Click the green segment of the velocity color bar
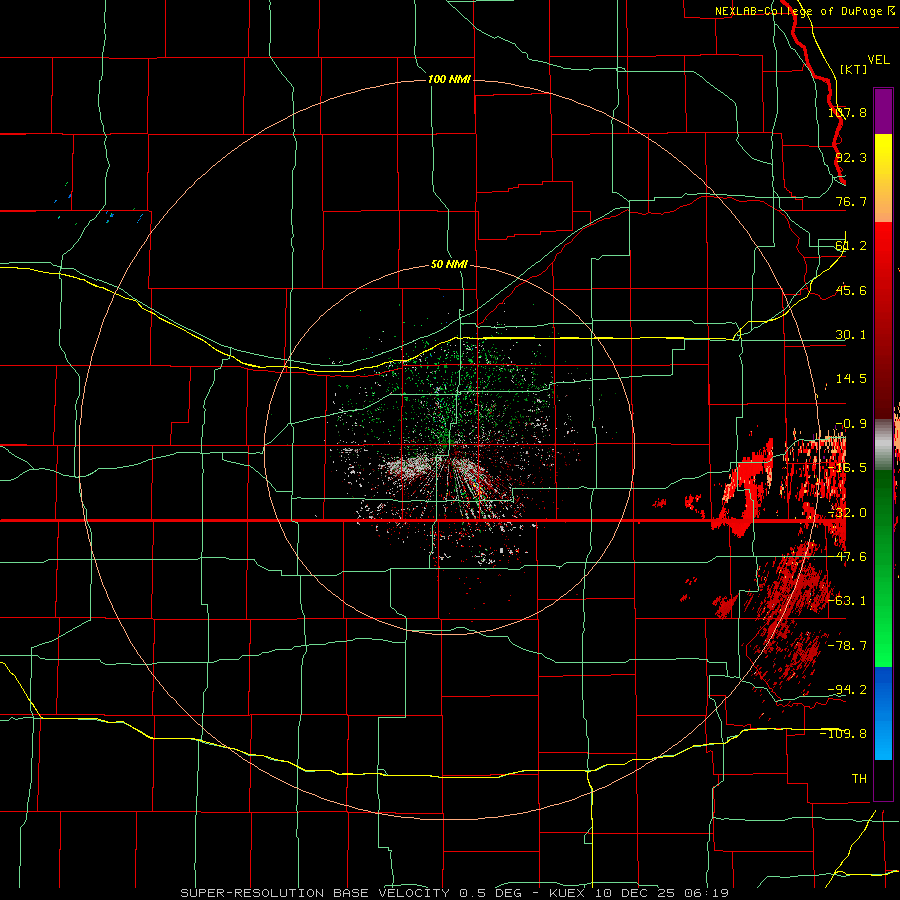 click(x=883, y=568)
